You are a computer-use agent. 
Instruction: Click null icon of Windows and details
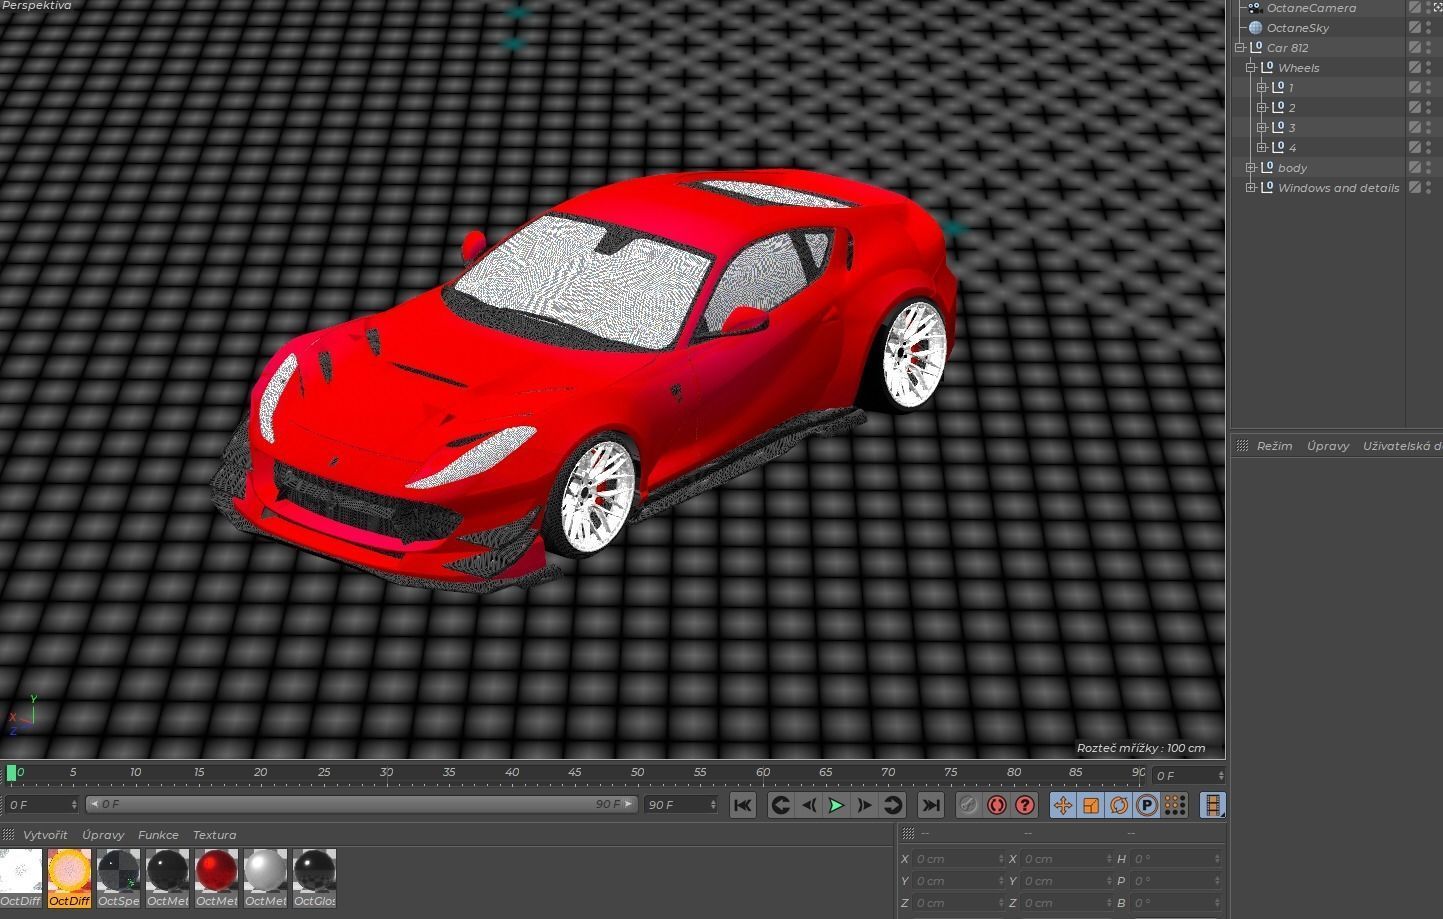tap(1266, 188)
